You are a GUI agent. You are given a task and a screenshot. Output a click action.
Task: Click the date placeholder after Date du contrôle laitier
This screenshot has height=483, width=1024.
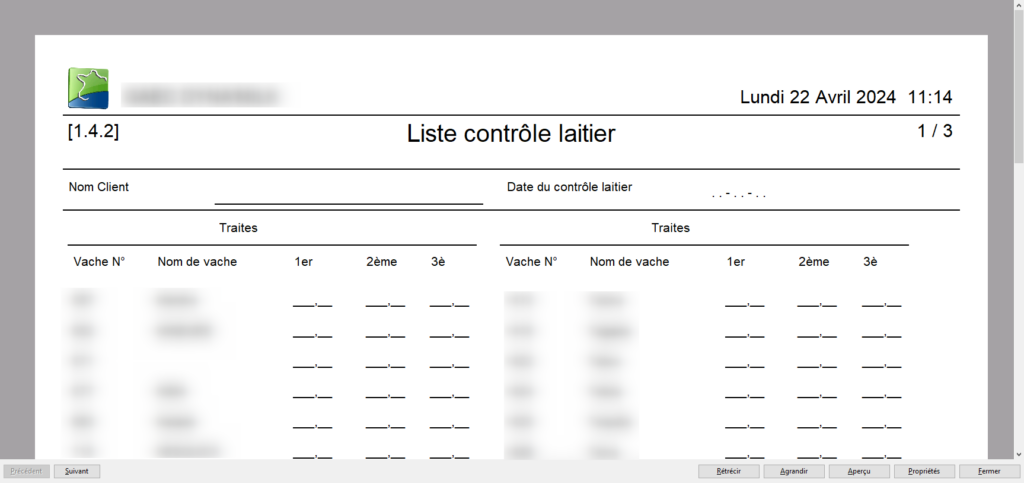click(738, 193)
